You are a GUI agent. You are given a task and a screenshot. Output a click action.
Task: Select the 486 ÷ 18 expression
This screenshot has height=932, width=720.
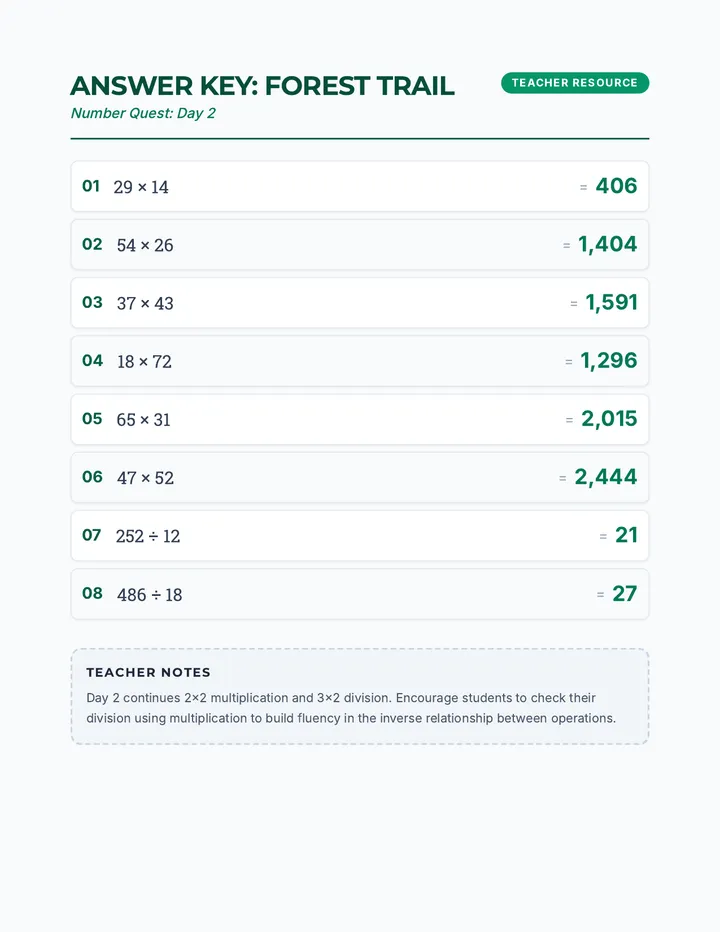(150, 594)
